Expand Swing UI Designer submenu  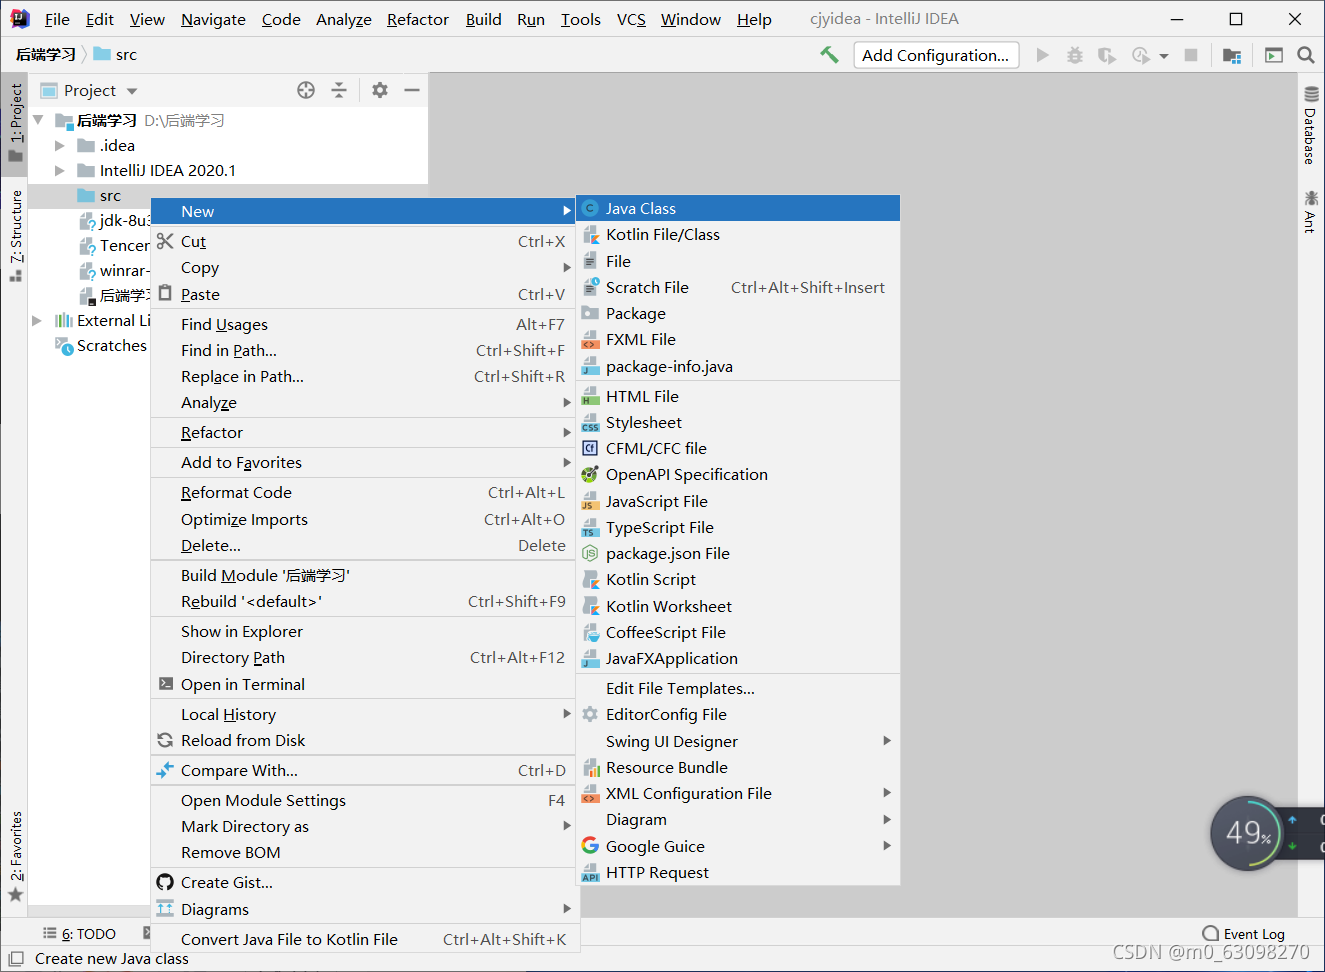pyautogui.click(x=738, y=741)
